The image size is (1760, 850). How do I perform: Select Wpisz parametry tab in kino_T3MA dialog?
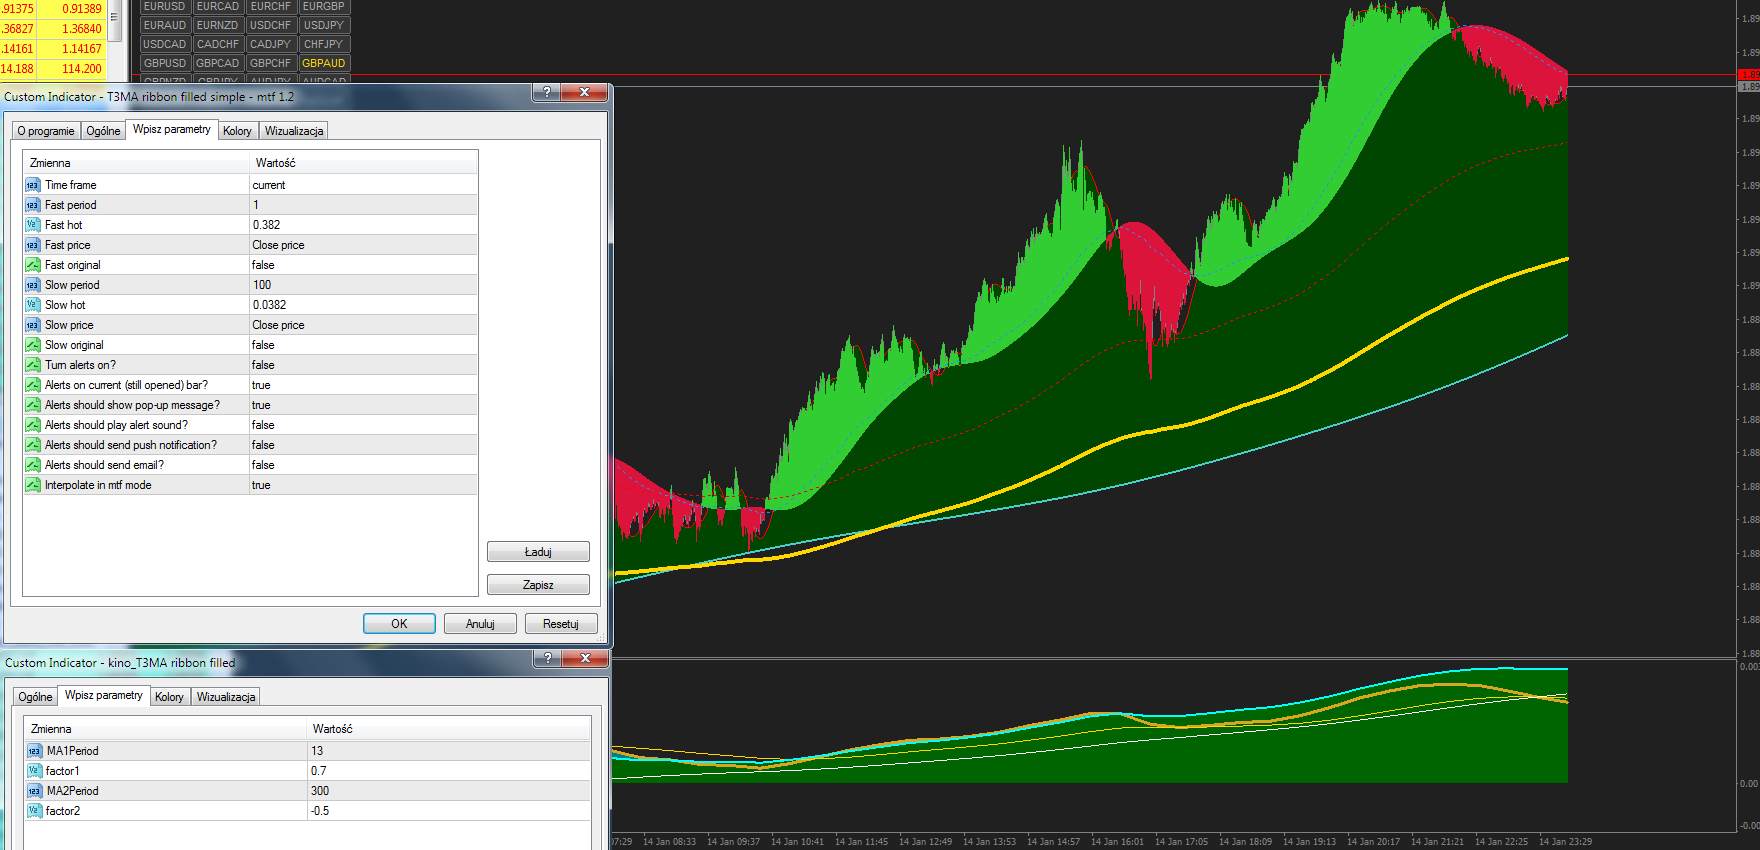tap(104, 695)
